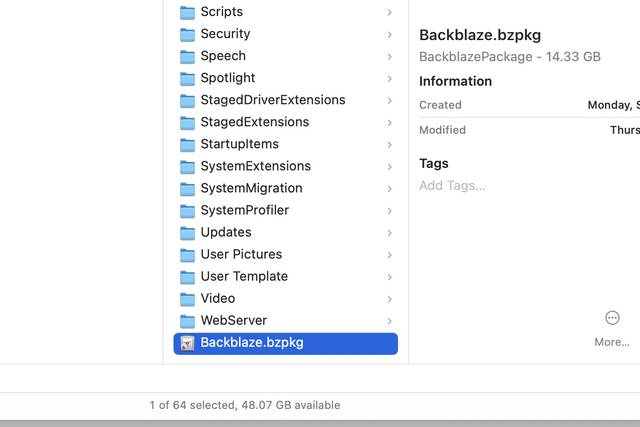The width and height of the screenshot is (640, 427).
Task: Select the SystemMigration folder row
Action: point(251,188)
